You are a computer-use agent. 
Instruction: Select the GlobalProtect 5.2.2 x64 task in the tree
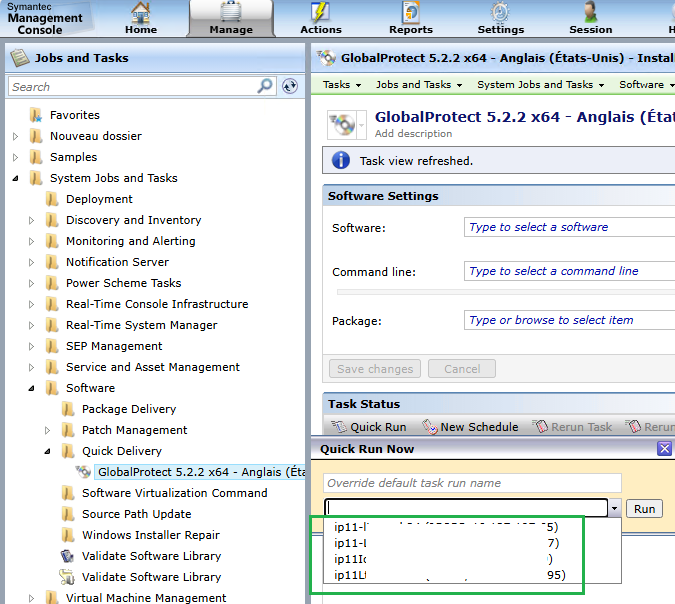(x=201, y=472)
